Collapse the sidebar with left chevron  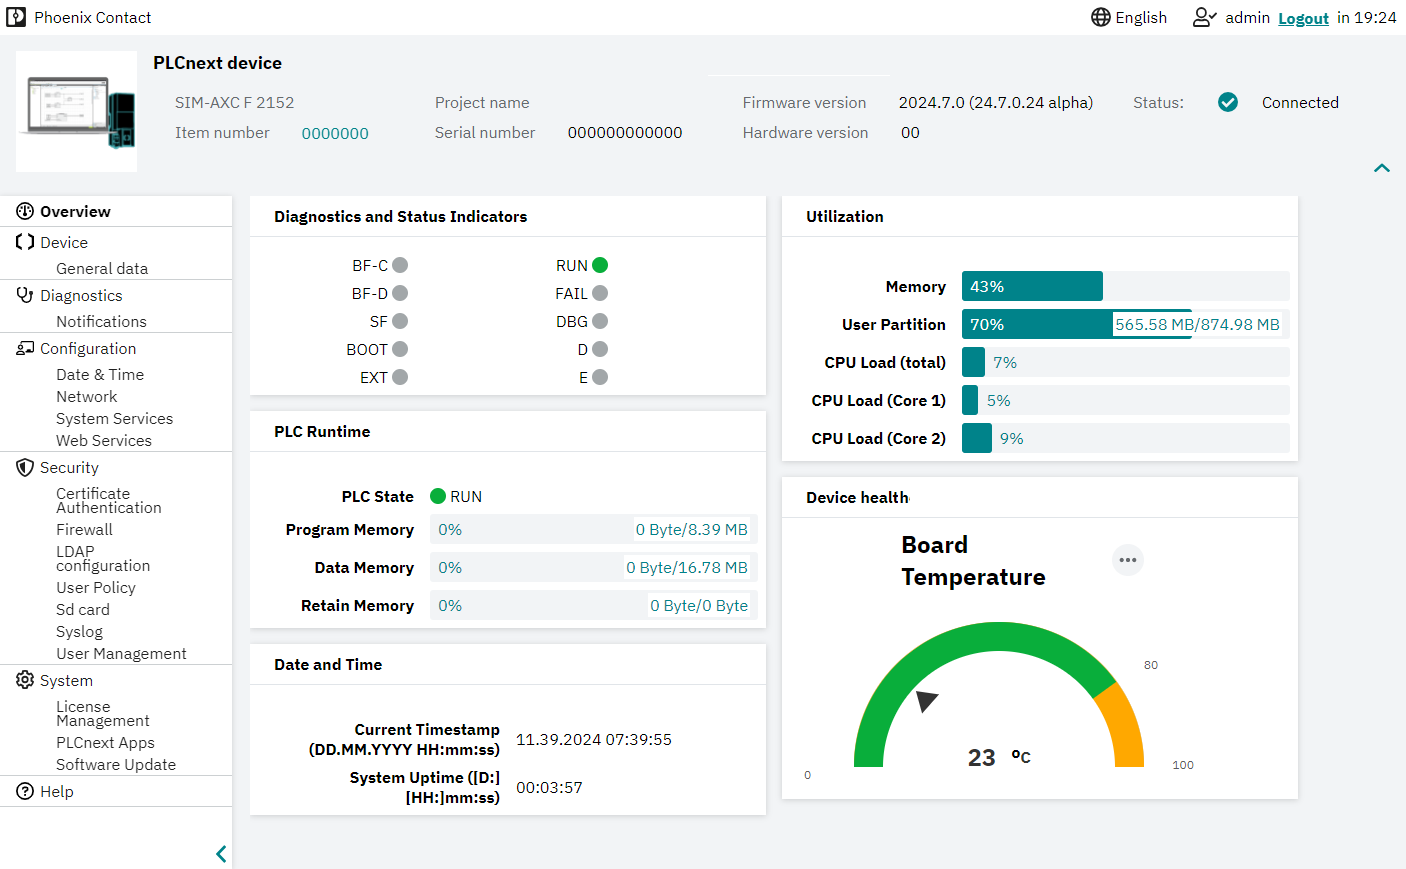point(221,854)
